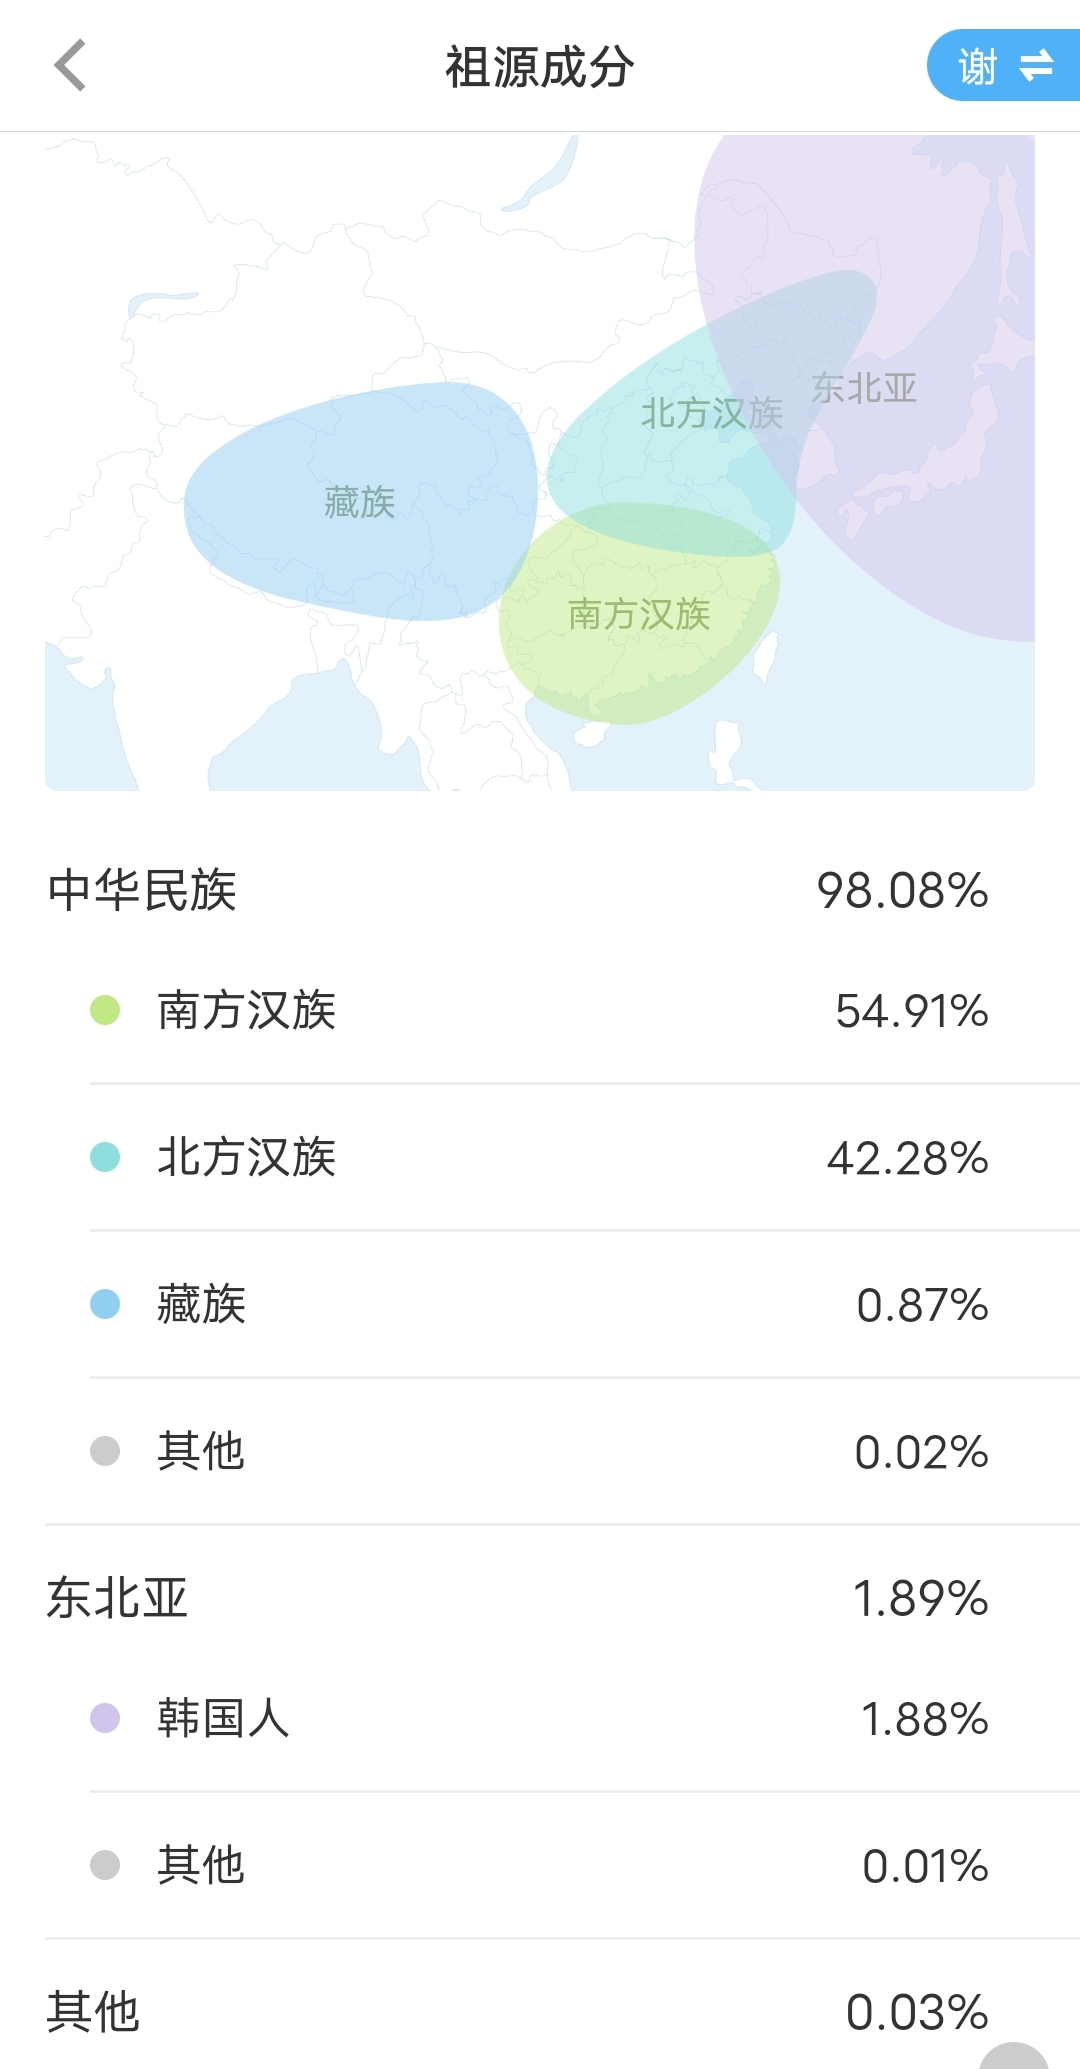
Task: Tap the blue 藏族 legend dot
Action: [x=105, y=1304]
